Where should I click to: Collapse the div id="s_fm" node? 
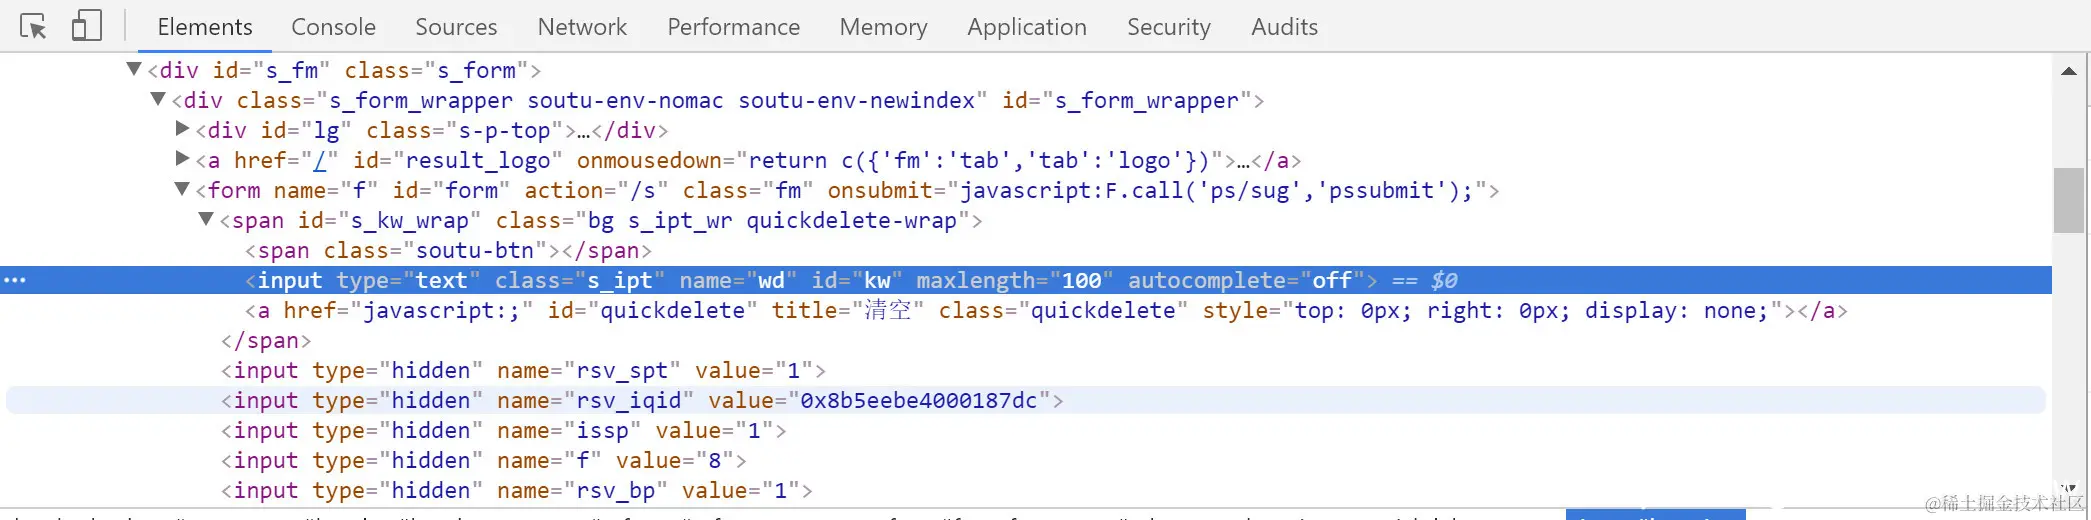[x=134, y=69]
